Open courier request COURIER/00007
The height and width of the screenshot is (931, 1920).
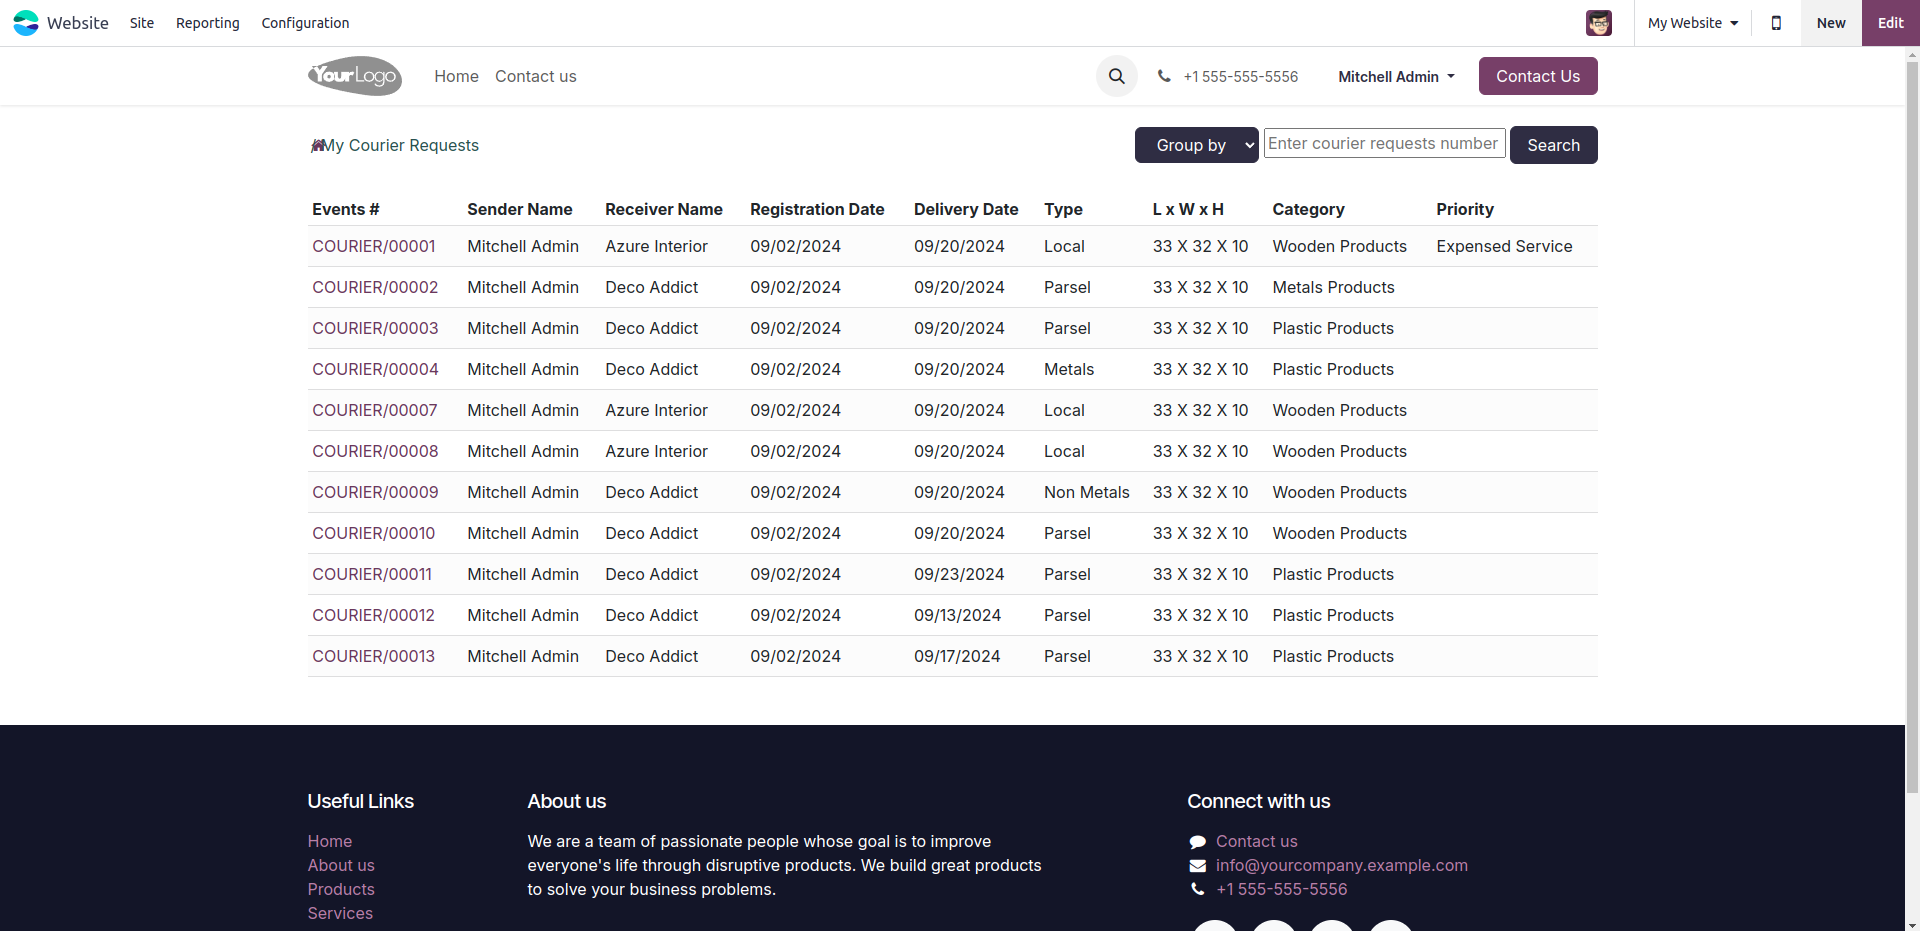point(374,410)
